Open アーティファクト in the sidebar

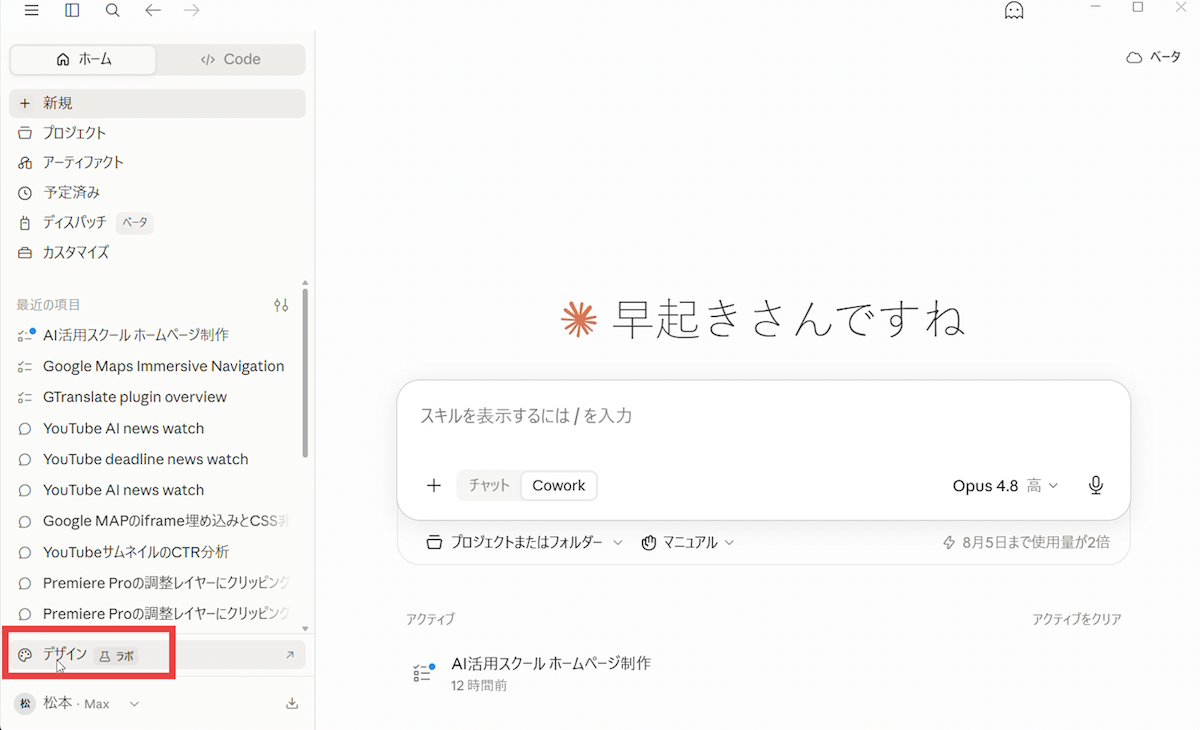(158, 163)
